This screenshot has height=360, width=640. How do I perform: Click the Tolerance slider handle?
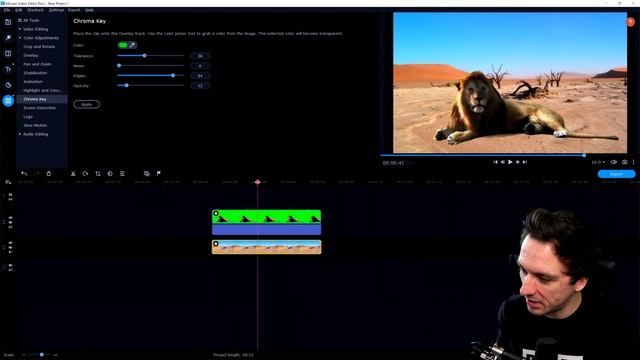click(144, 56)
